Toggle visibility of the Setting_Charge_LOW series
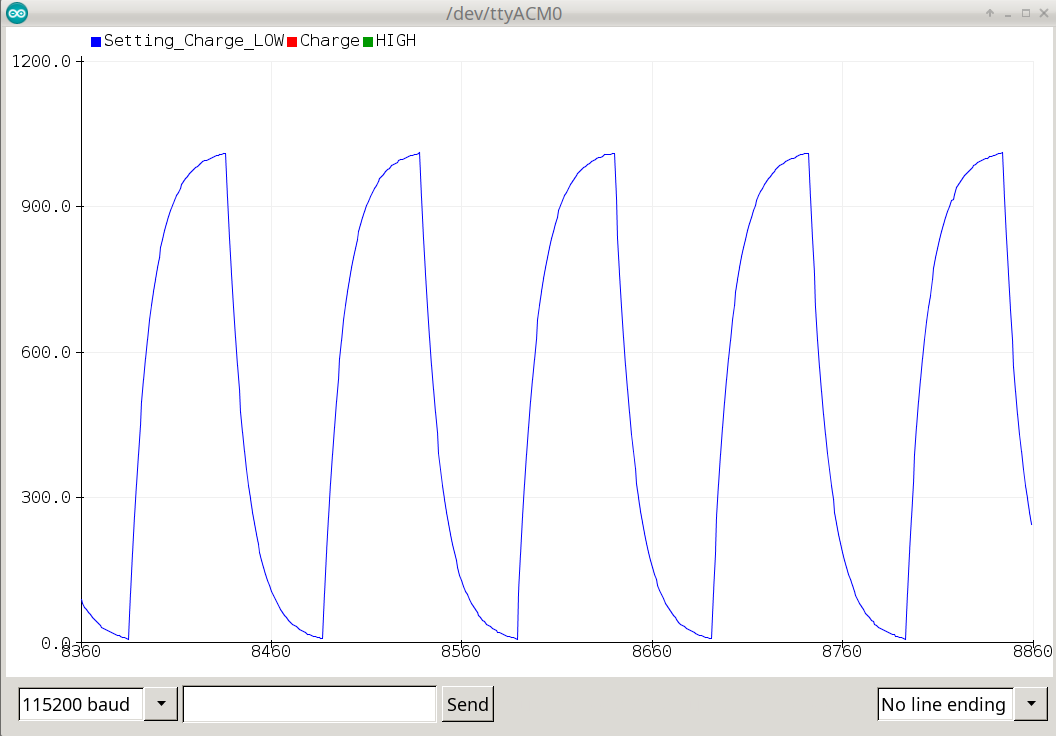This screenshot has height=736, width=1056. (94, 41)
